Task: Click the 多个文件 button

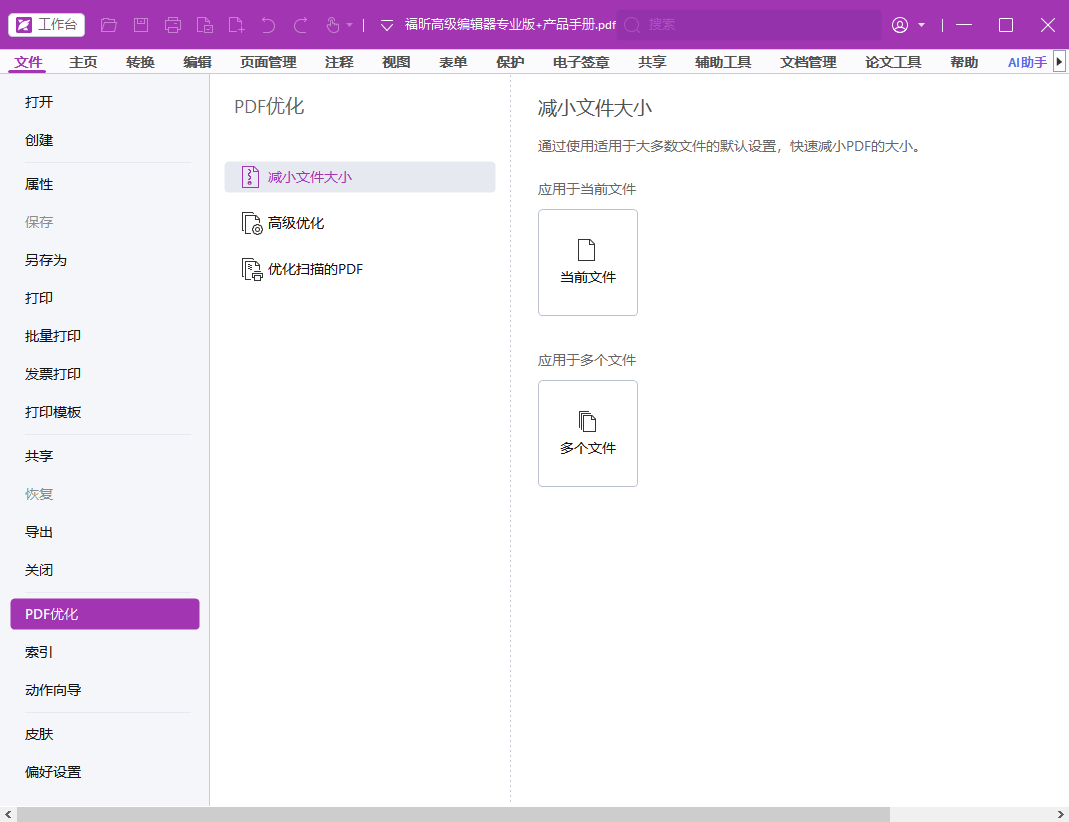Action: click(x=588, y=433)
